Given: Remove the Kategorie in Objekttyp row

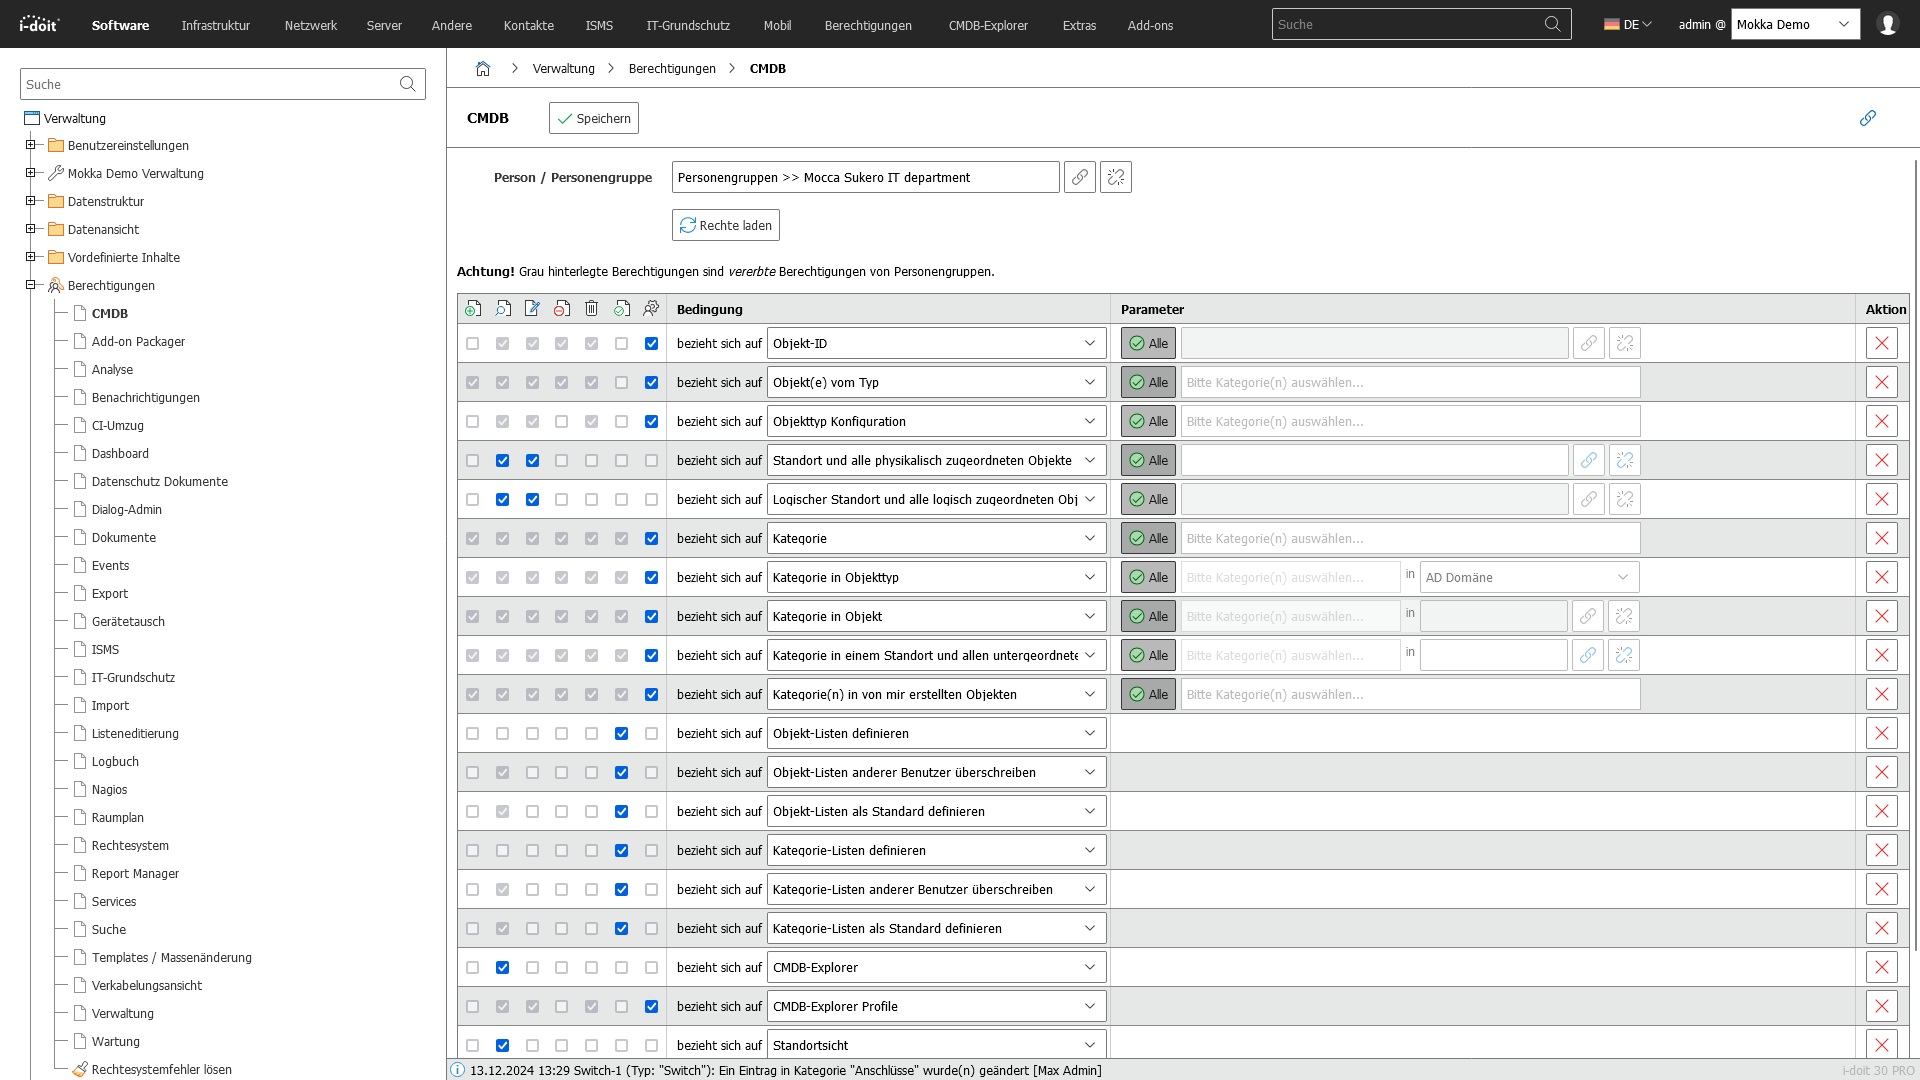Looking at the screenshot, I should pos(1882,577).
